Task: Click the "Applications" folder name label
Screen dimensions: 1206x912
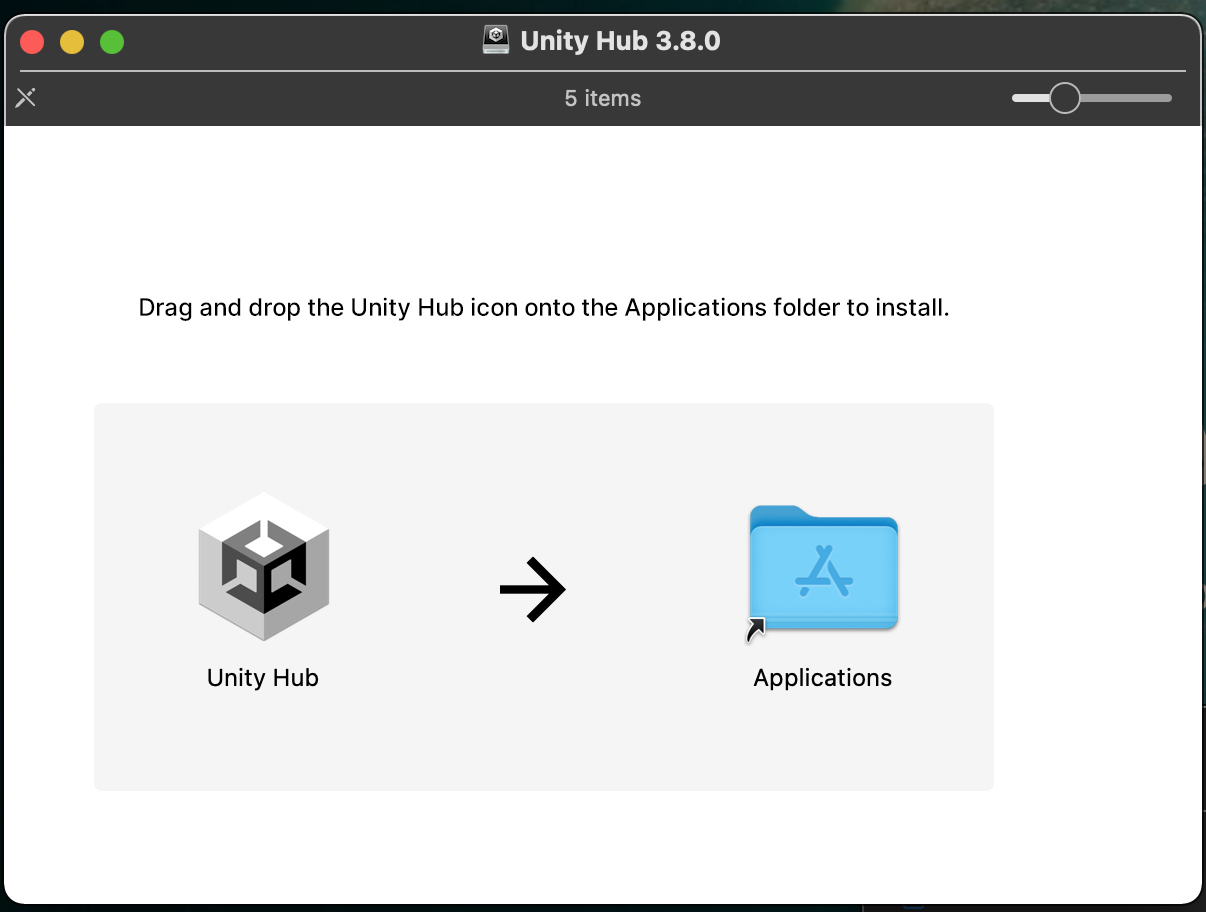Action: click(823, 678)
